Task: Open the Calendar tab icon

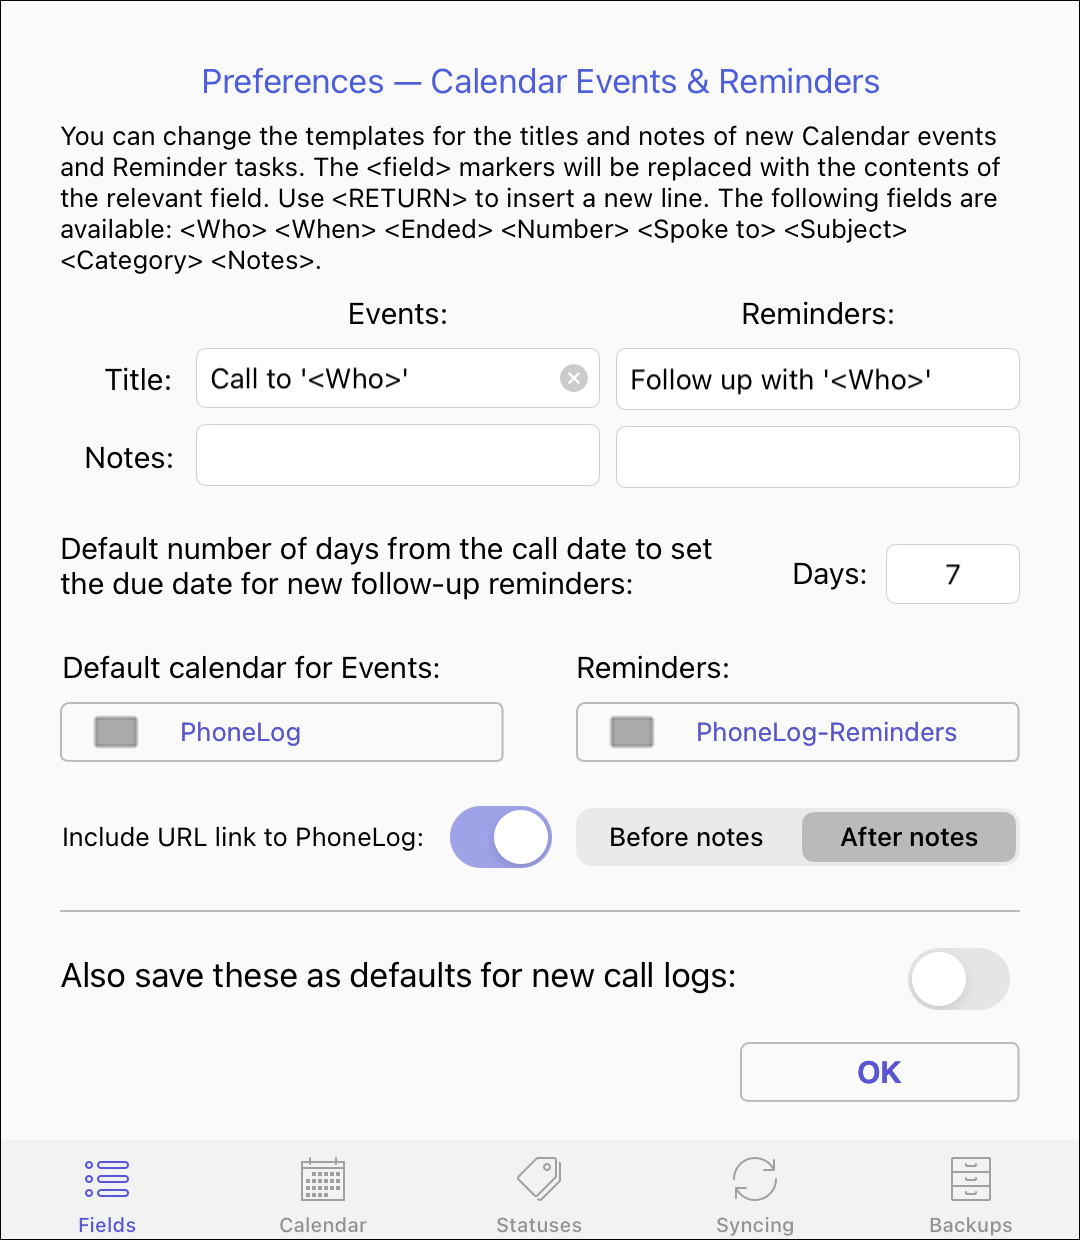Action: tap(323, 1180)
